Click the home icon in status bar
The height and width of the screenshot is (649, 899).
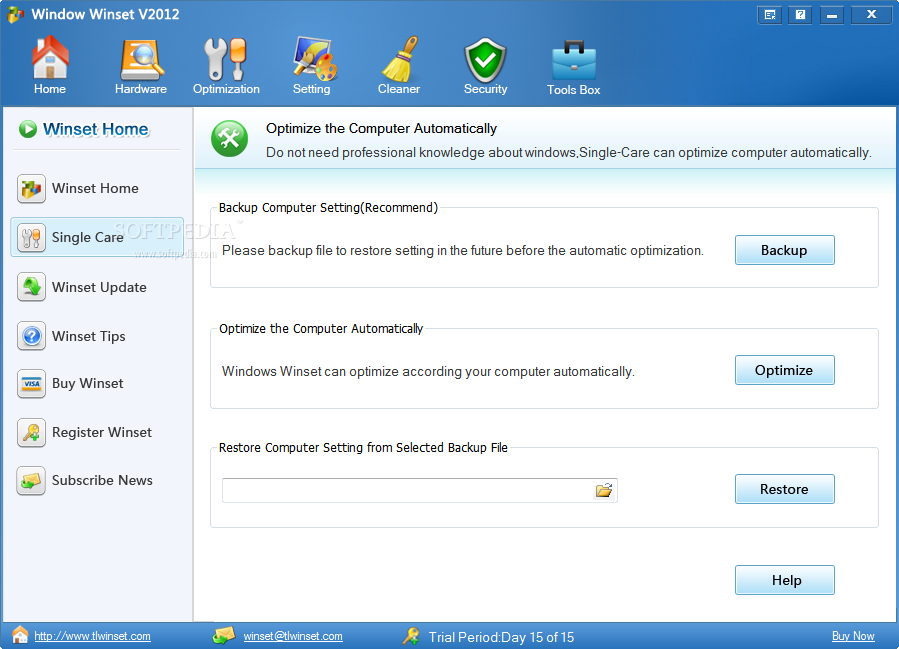20,635
